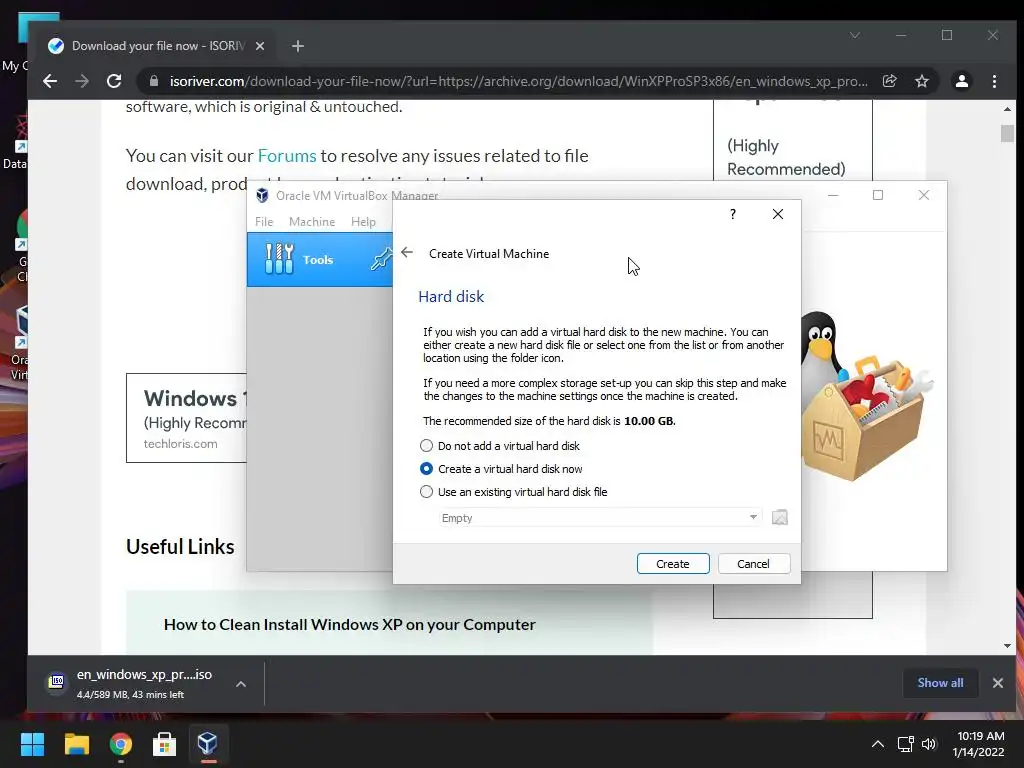Click the network icon in the system tray
This screenshot has height=768, width=1024.
click(905, 744)
